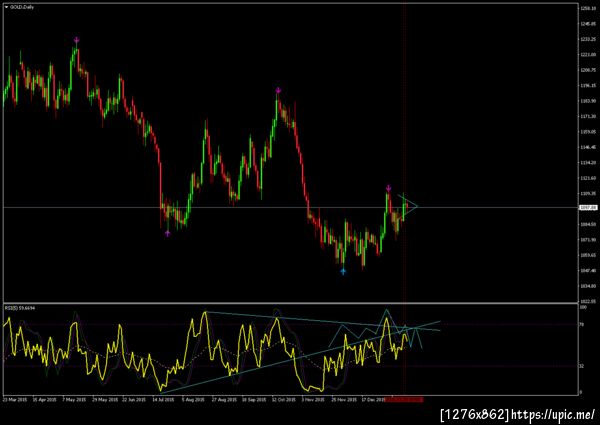This screenshot has height=425, width=600.
Task: Select the blue arrow marker under the December low
Action: (x=343, y=271)
